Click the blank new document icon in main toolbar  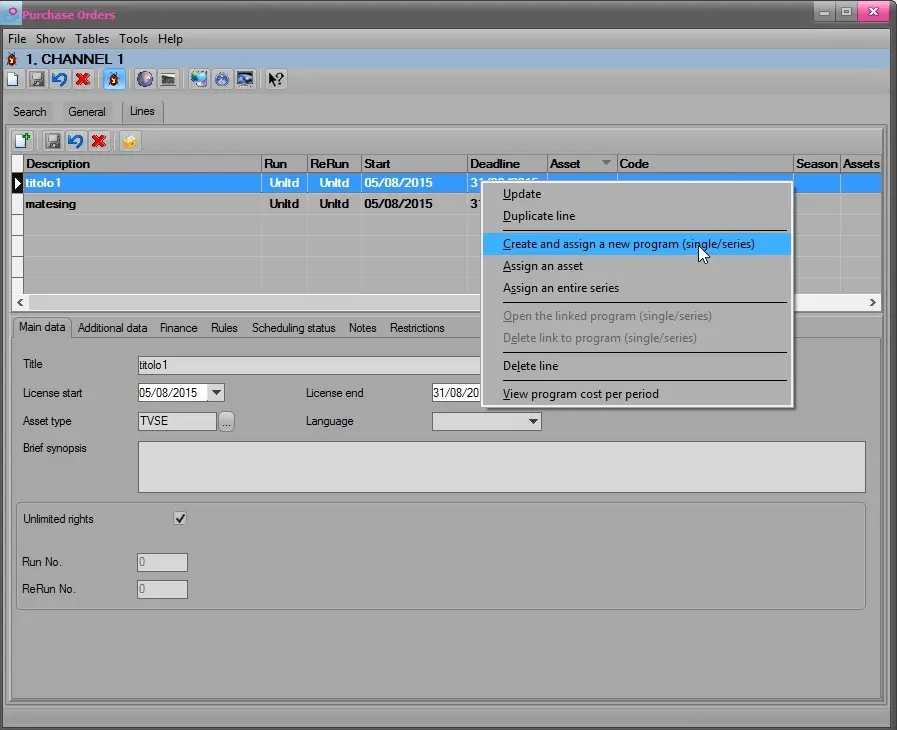pos(13,80)
